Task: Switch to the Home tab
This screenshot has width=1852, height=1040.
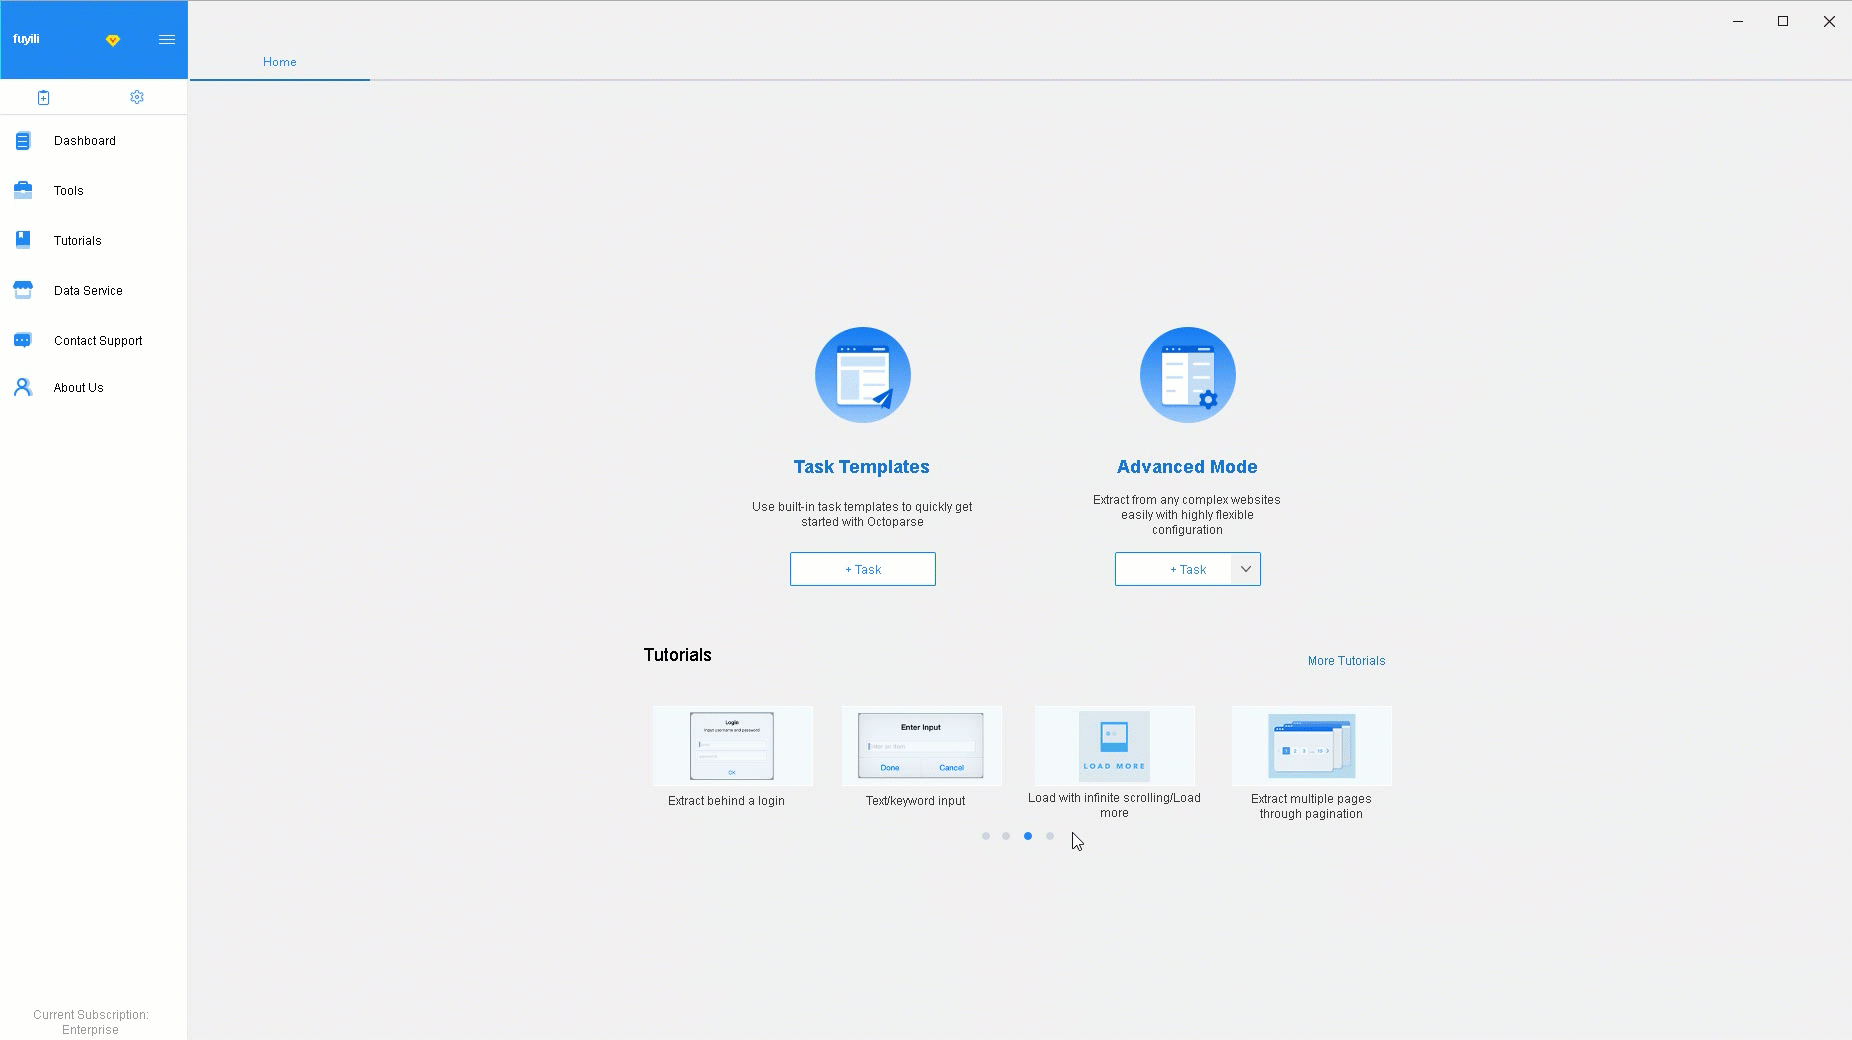Action: (279, 62)
